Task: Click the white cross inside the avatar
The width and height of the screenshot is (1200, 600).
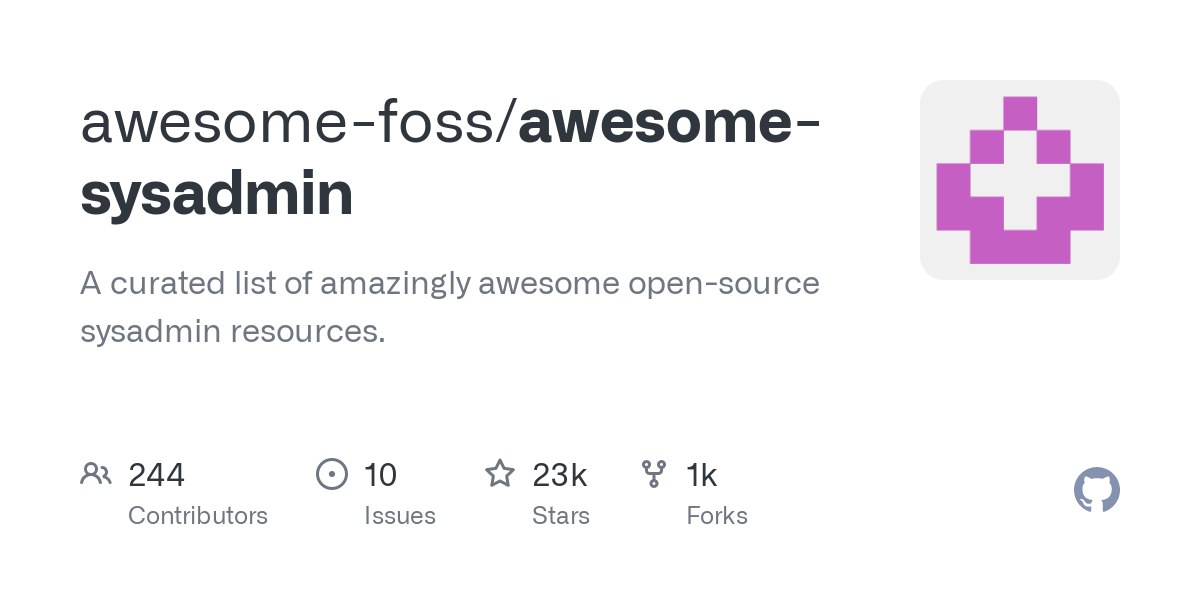Action: tap(1019, 180)
